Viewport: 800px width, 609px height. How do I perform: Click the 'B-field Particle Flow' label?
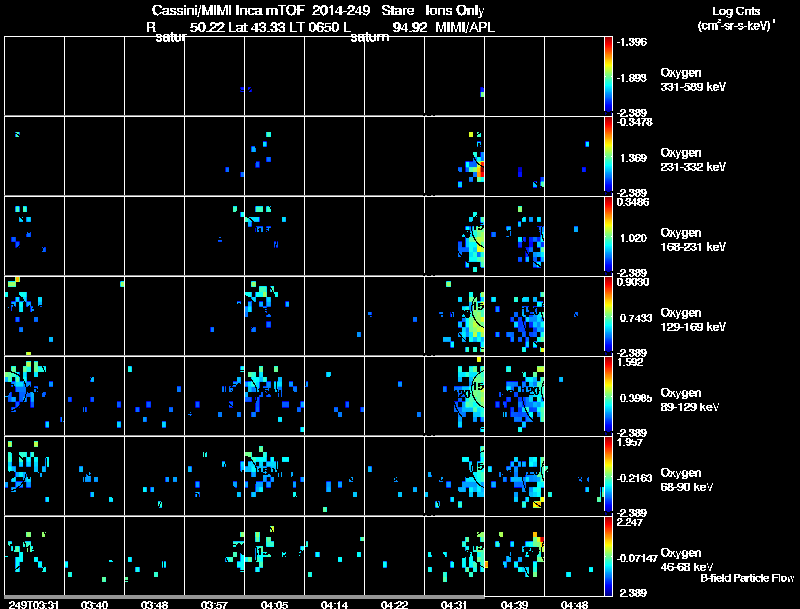747,578
